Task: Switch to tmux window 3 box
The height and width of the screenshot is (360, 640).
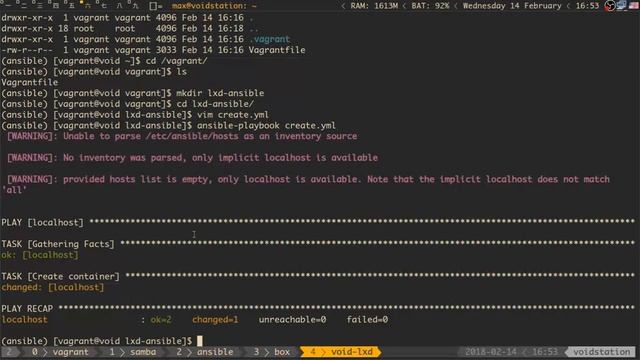Action: coord(271,352)
